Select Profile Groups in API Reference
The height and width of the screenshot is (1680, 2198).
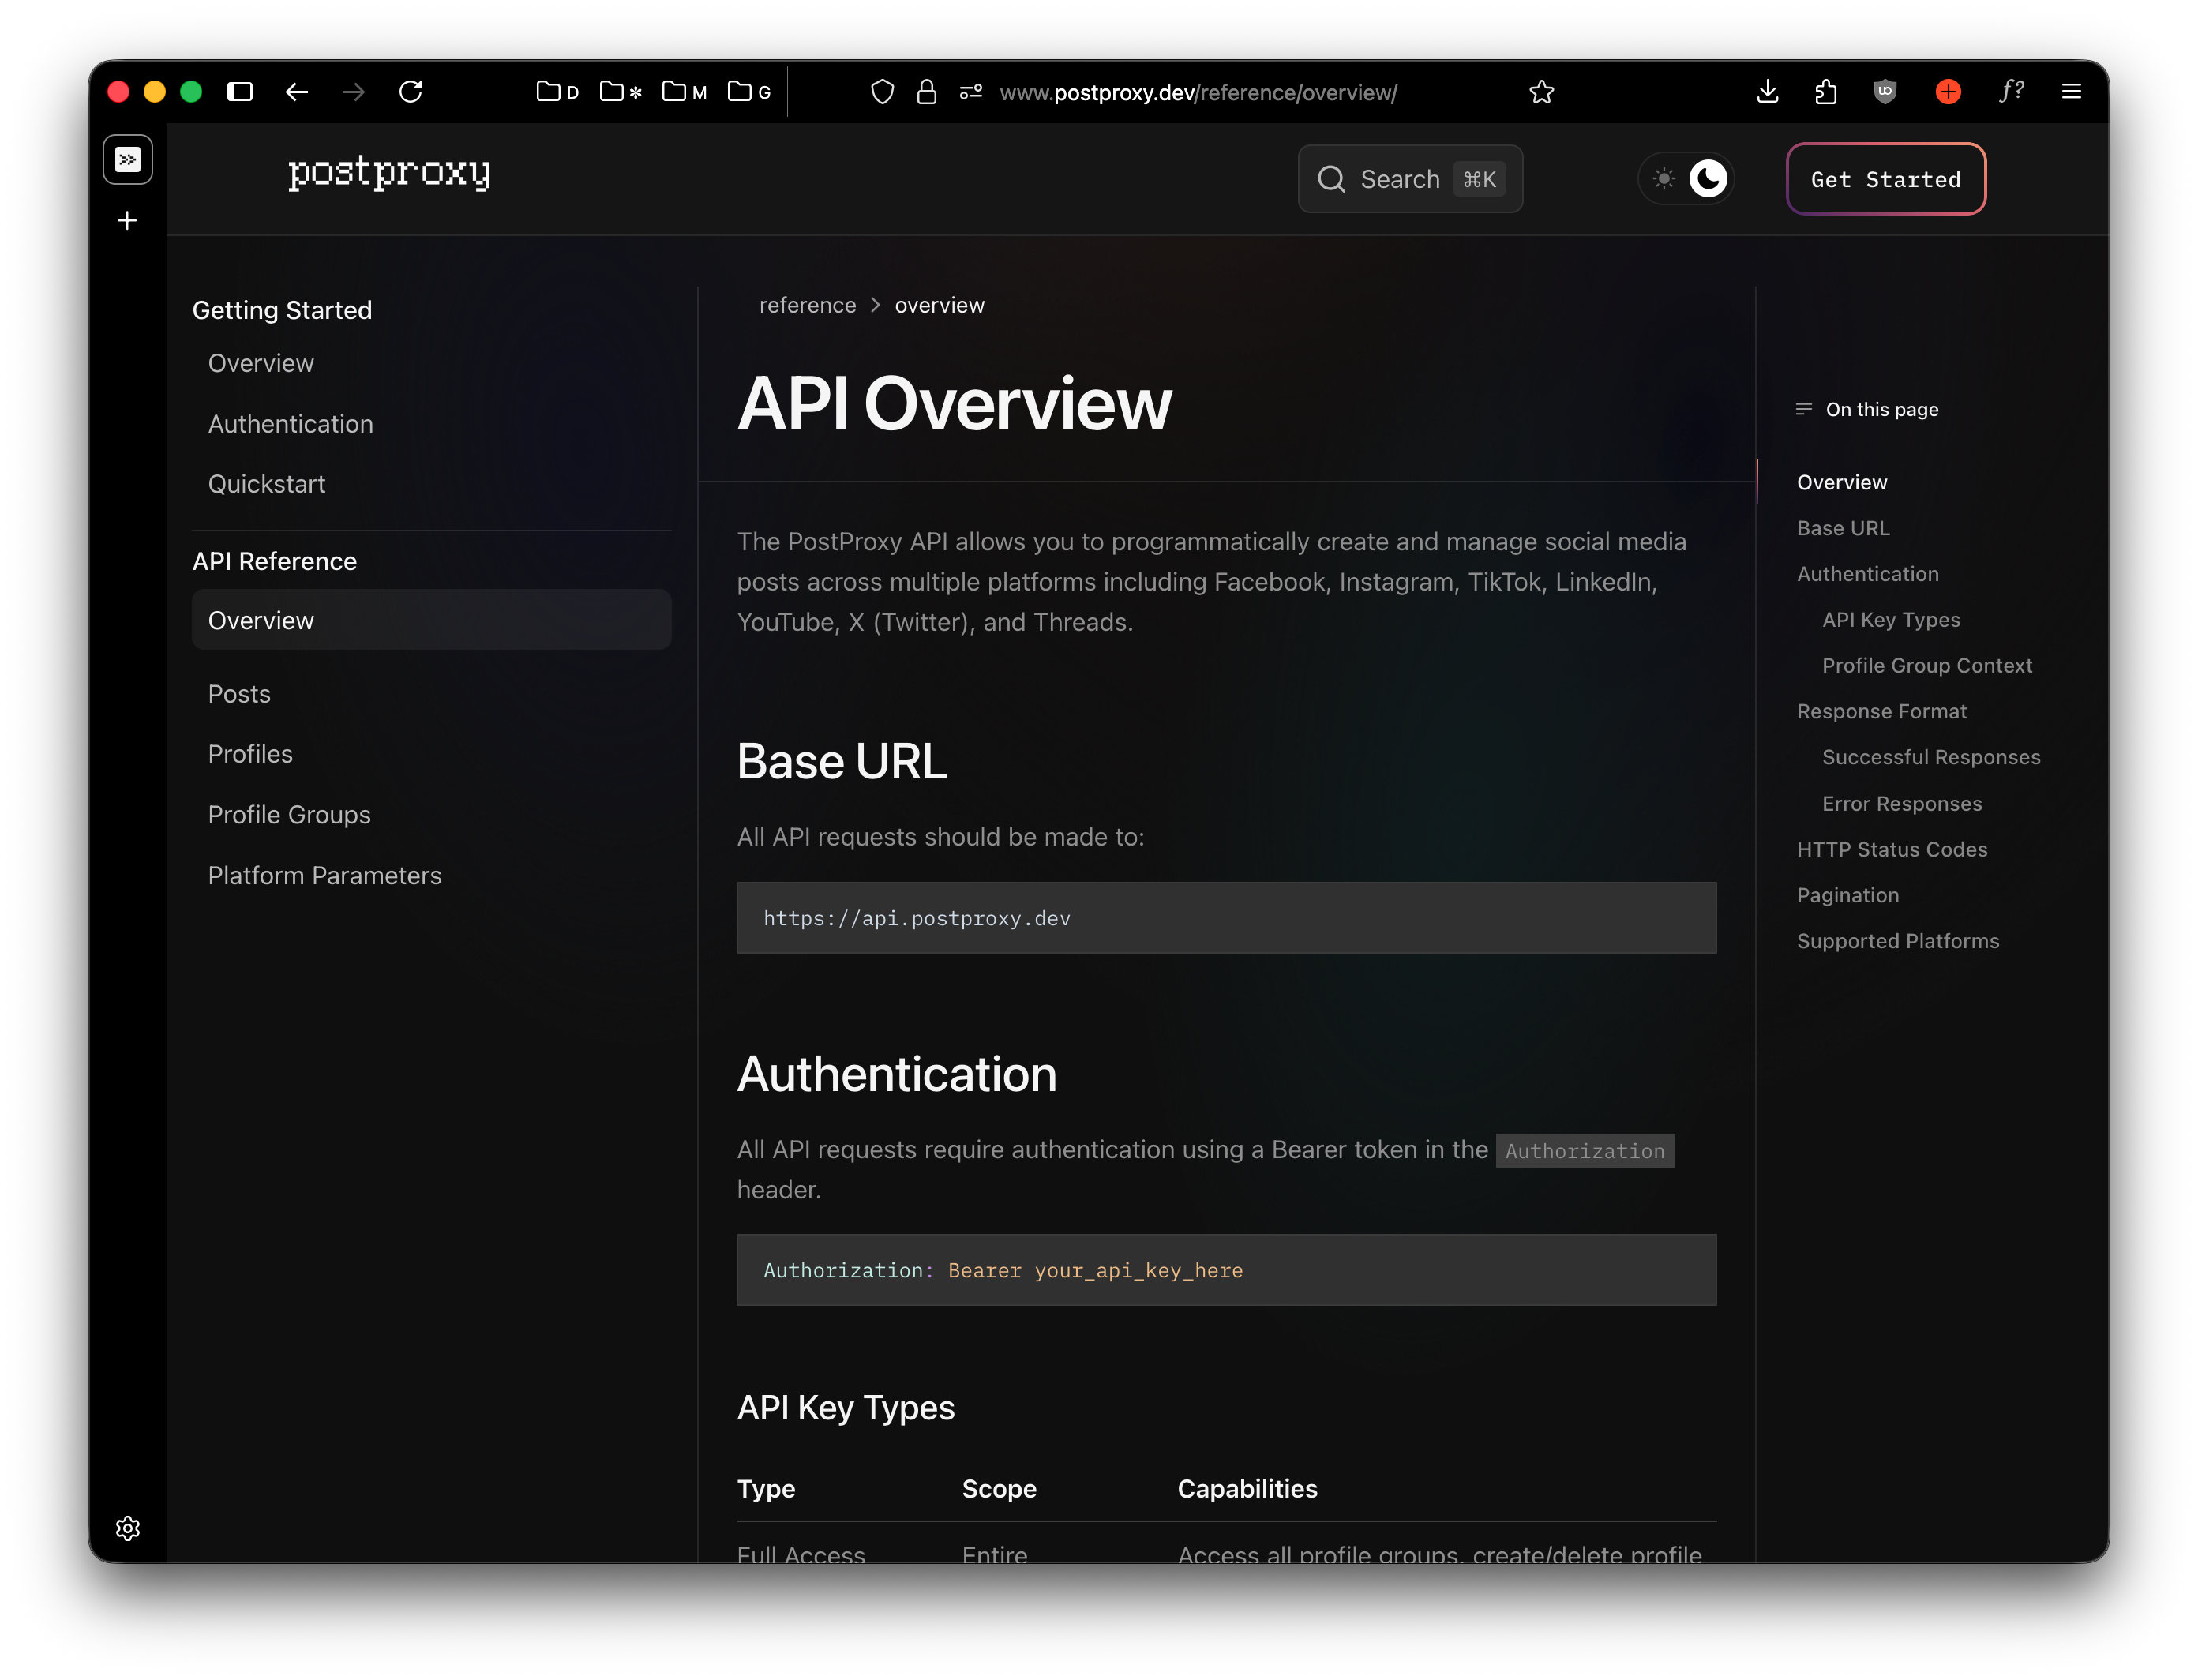tap(289, 815)
